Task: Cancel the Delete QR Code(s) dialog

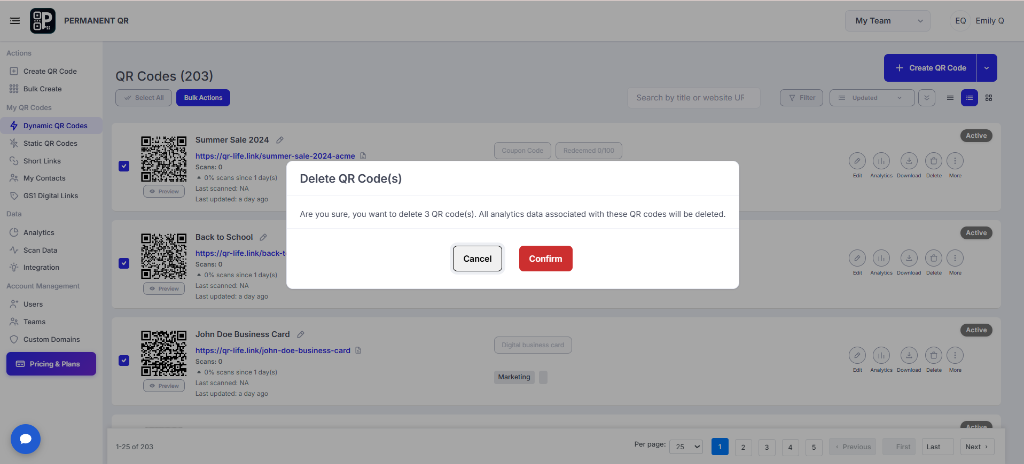Action: pyautogui.click(x=477, y=259)
